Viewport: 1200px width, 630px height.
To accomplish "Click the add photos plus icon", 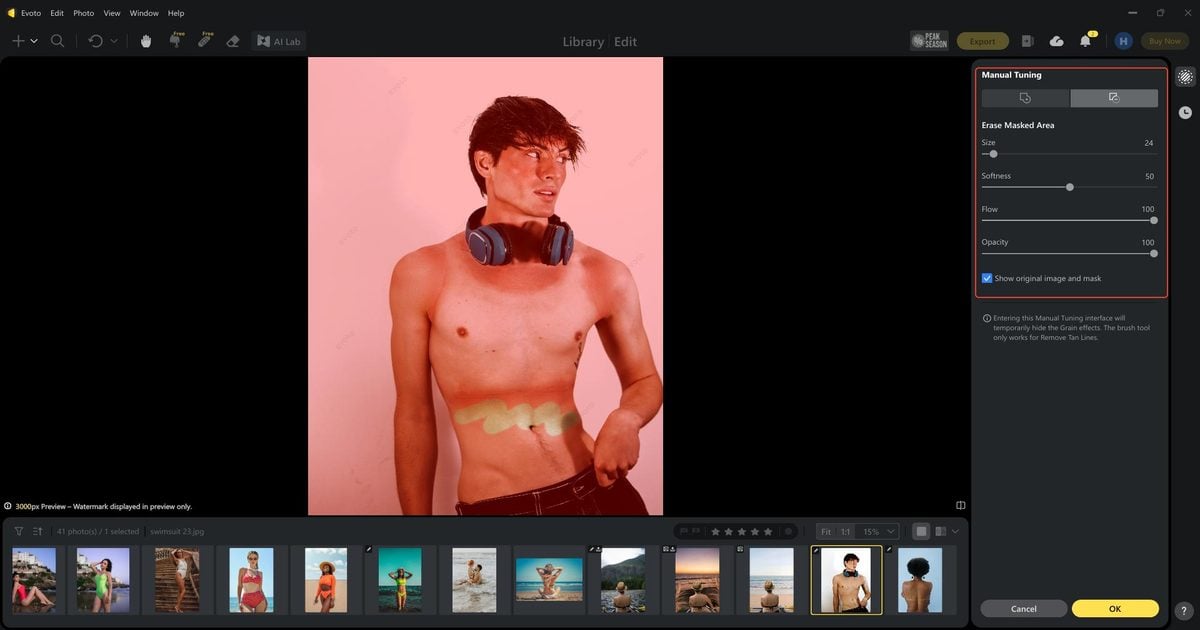I will 18,41.
